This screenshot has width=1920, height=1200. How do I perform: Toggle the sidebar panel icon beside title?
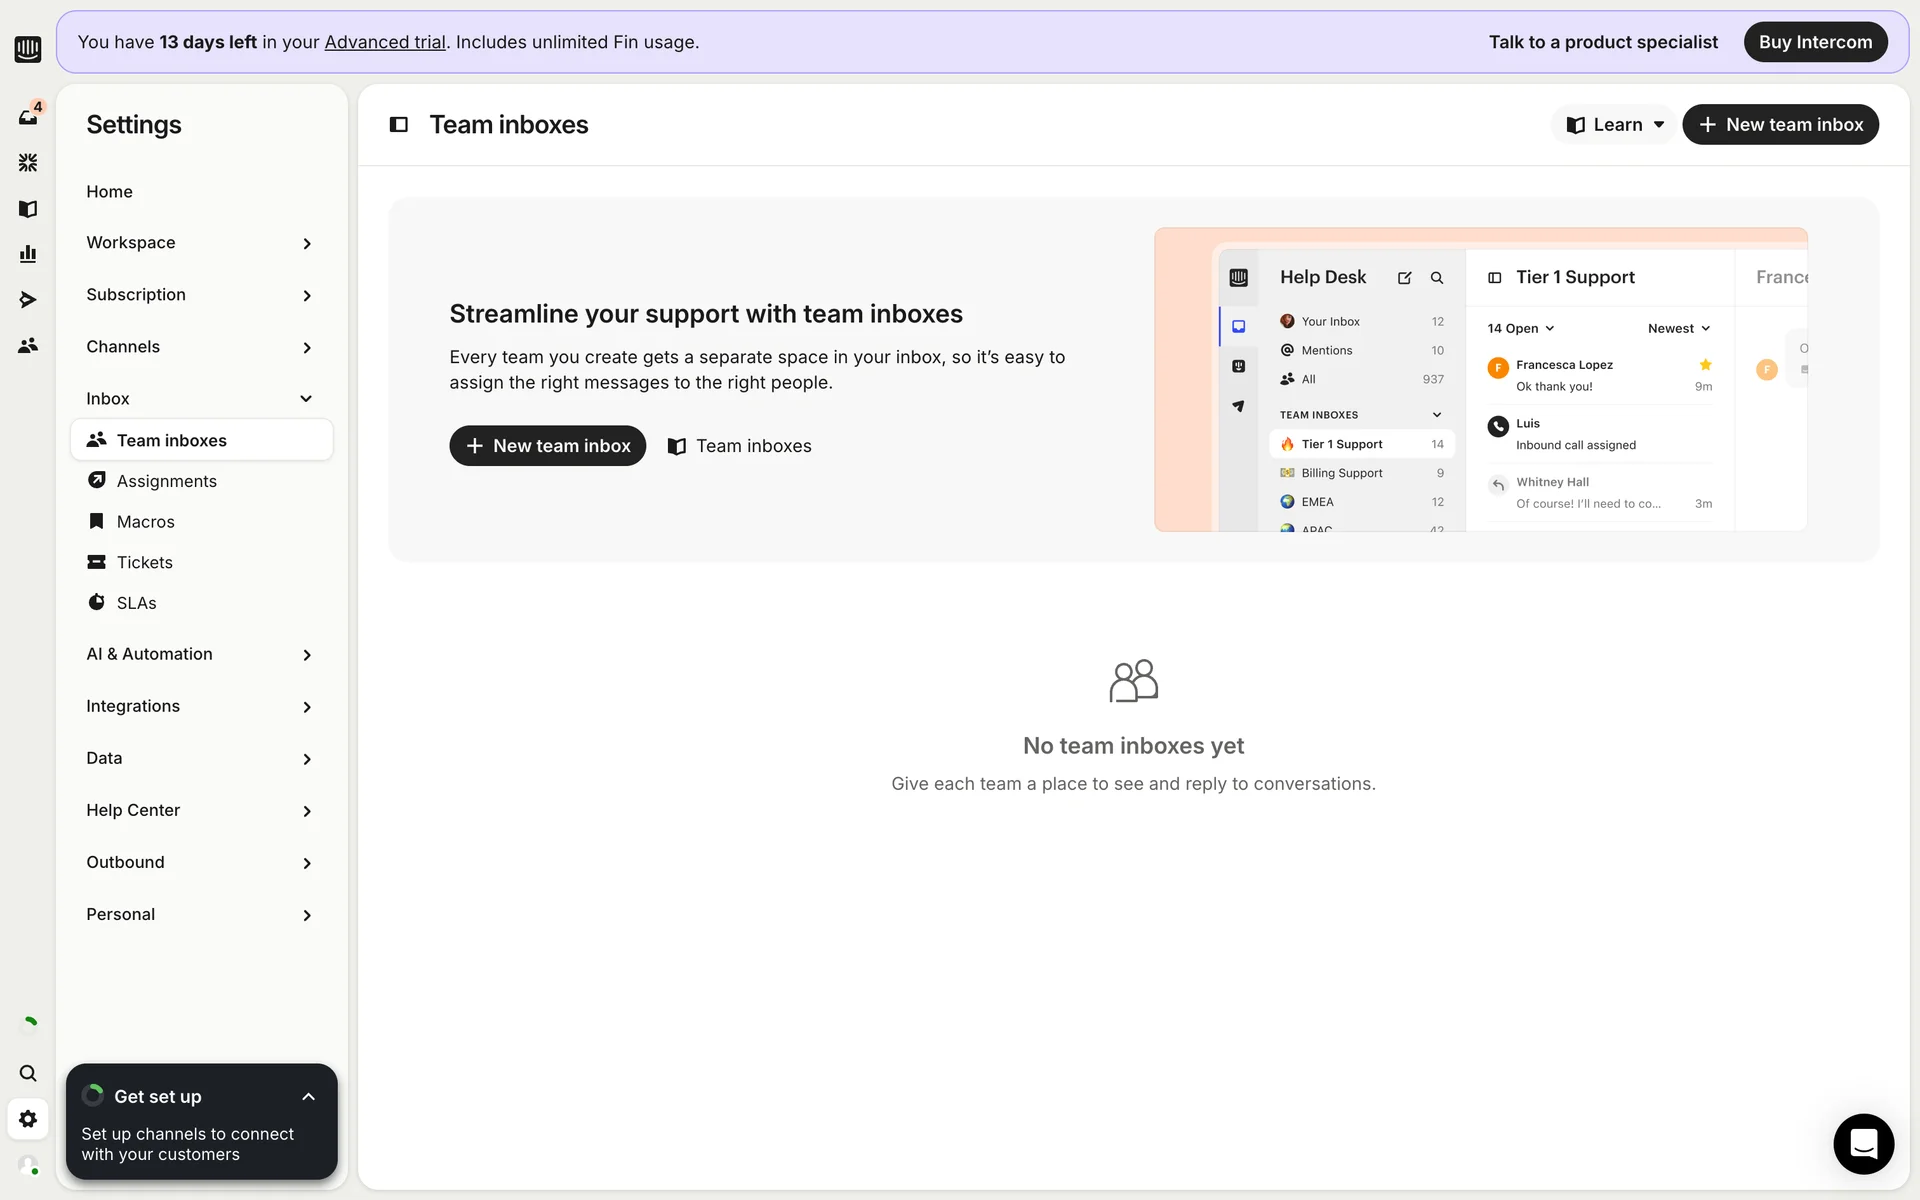[398, 125]
